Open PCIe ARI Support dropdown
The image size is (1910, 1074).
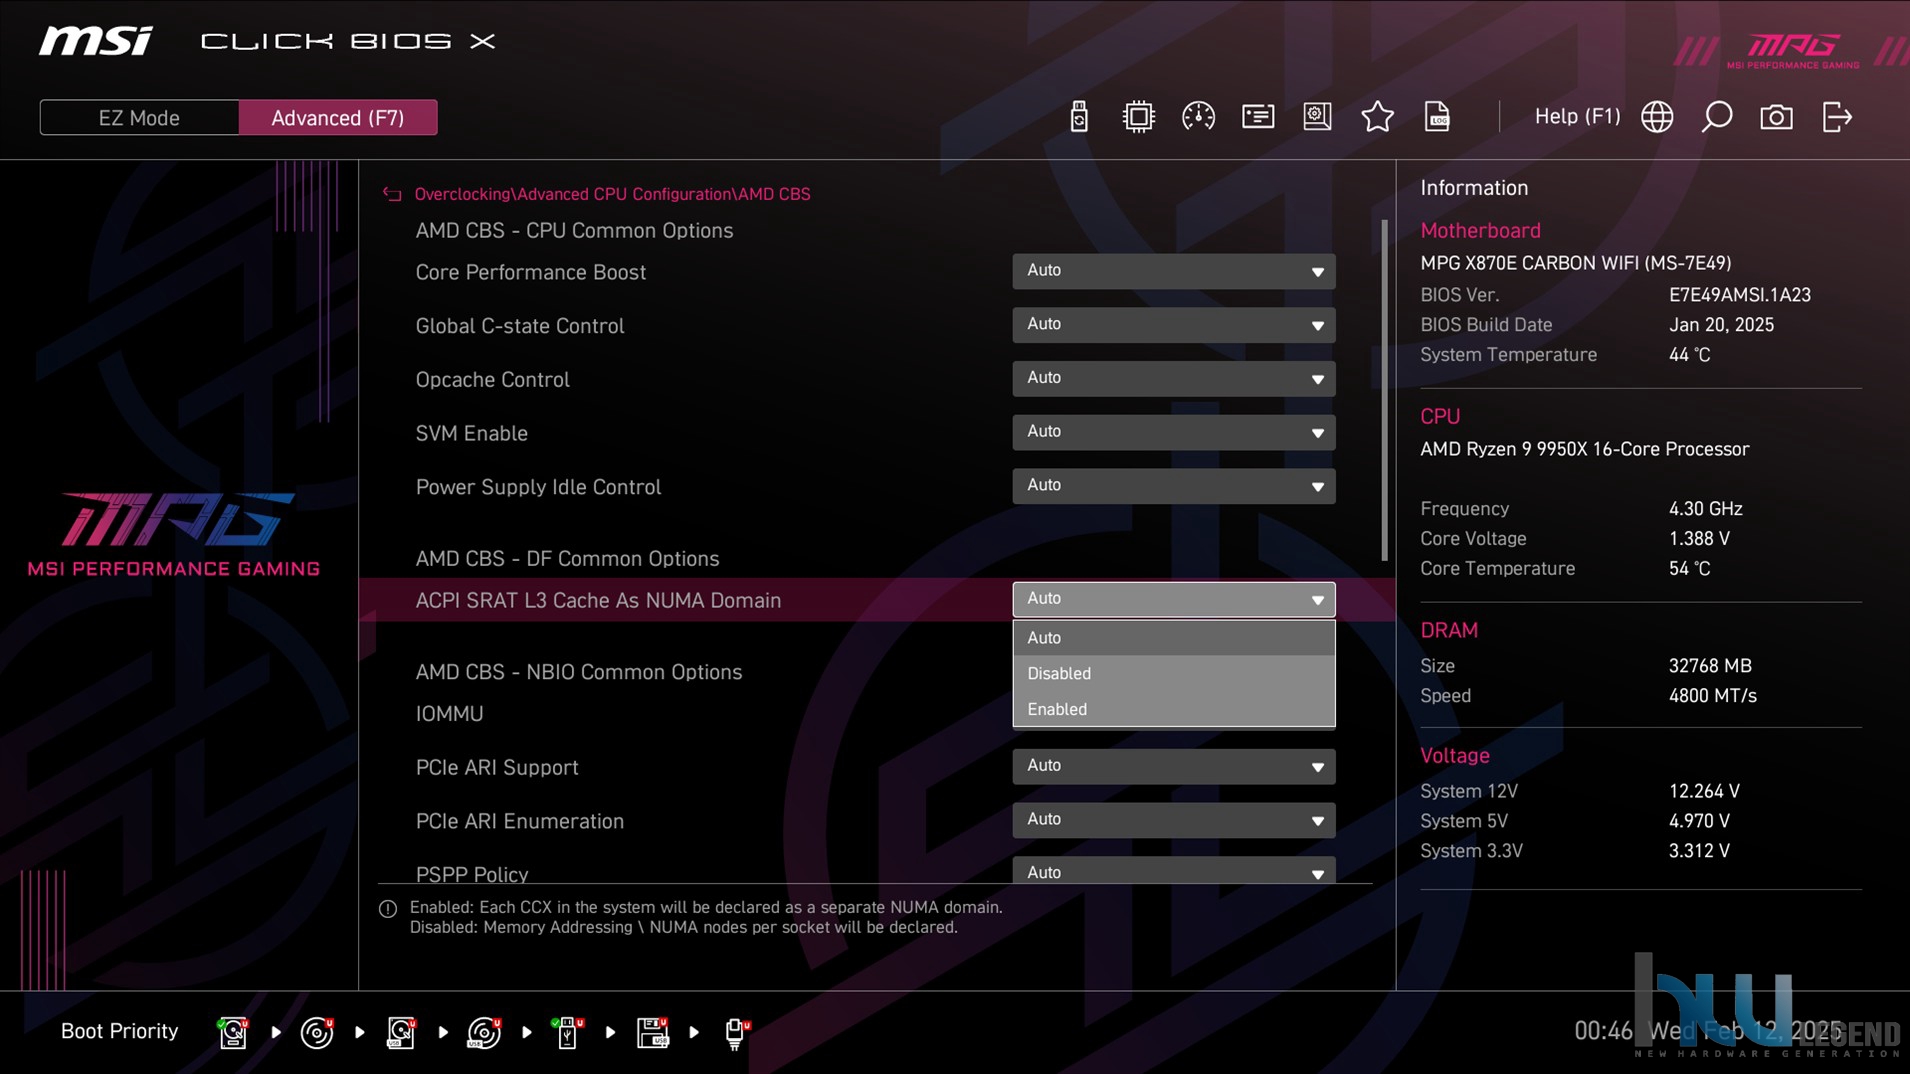(x=1173, y=766)
